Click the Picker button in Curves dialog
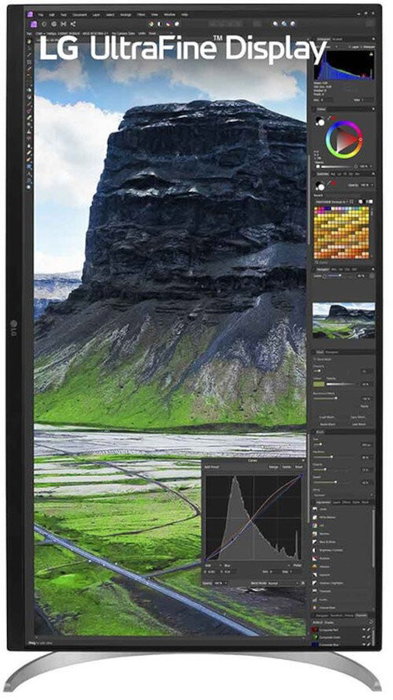The width and height of the screenshot is (393, 700). pos(298,565)
